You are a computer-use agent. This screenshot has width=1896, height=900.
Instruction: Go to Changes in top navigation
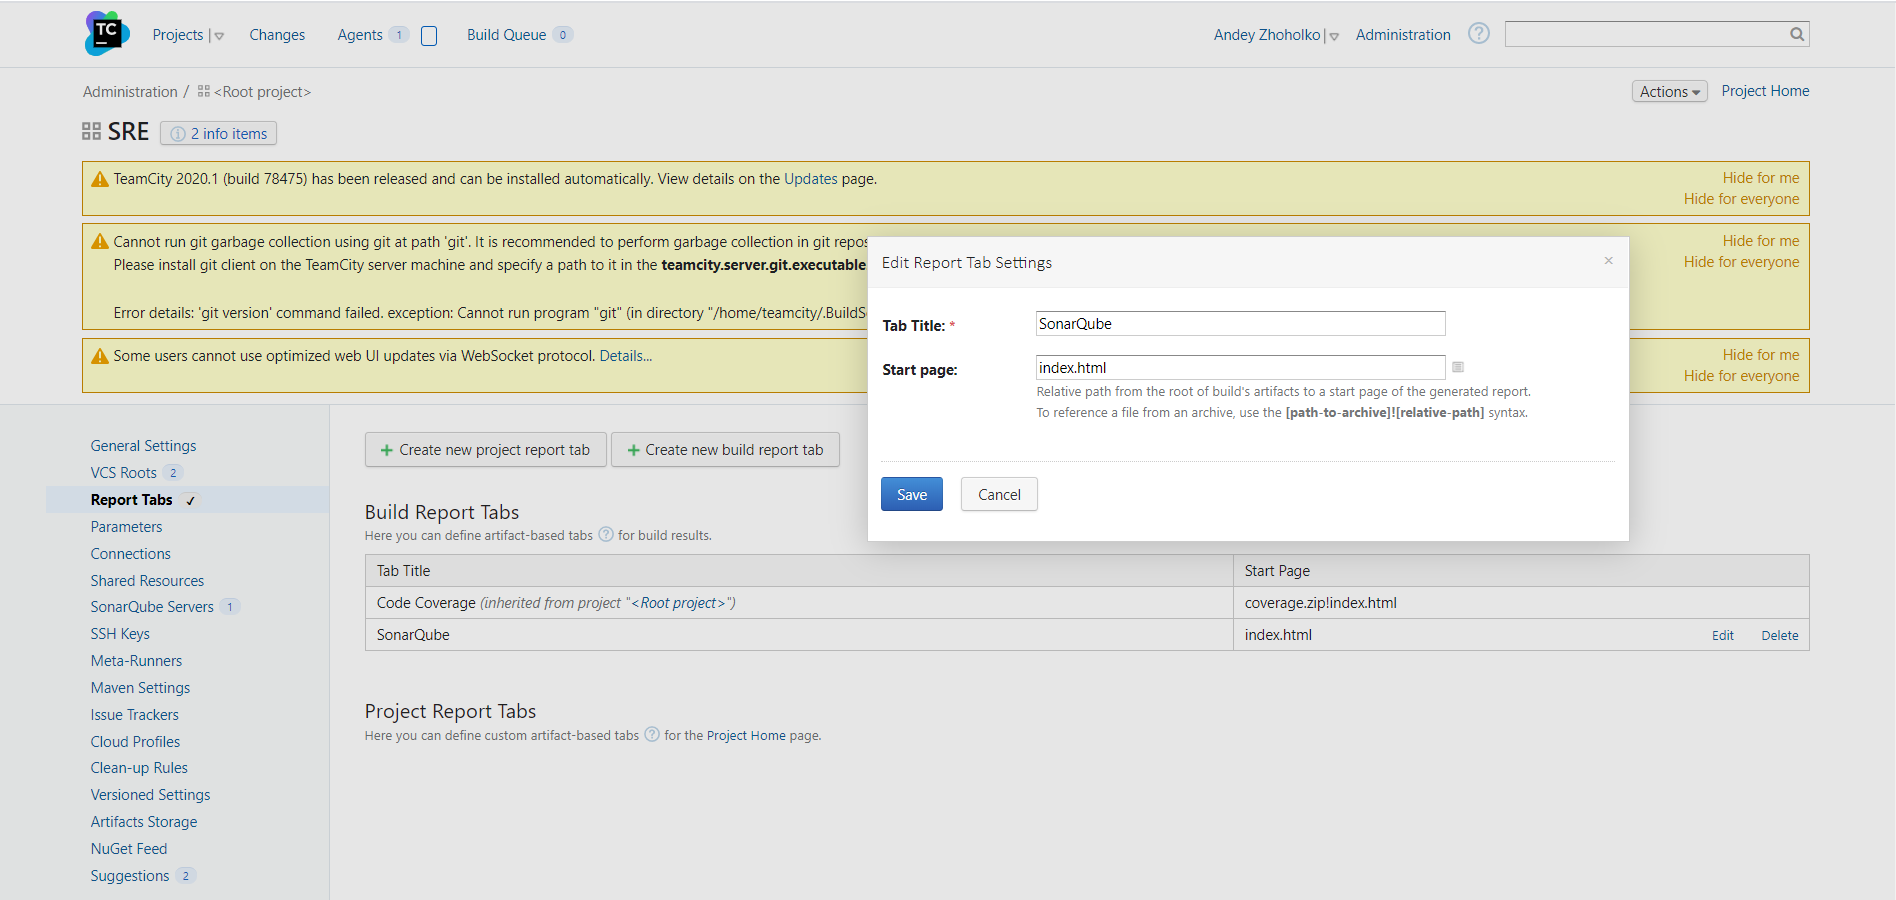(277, 35)
